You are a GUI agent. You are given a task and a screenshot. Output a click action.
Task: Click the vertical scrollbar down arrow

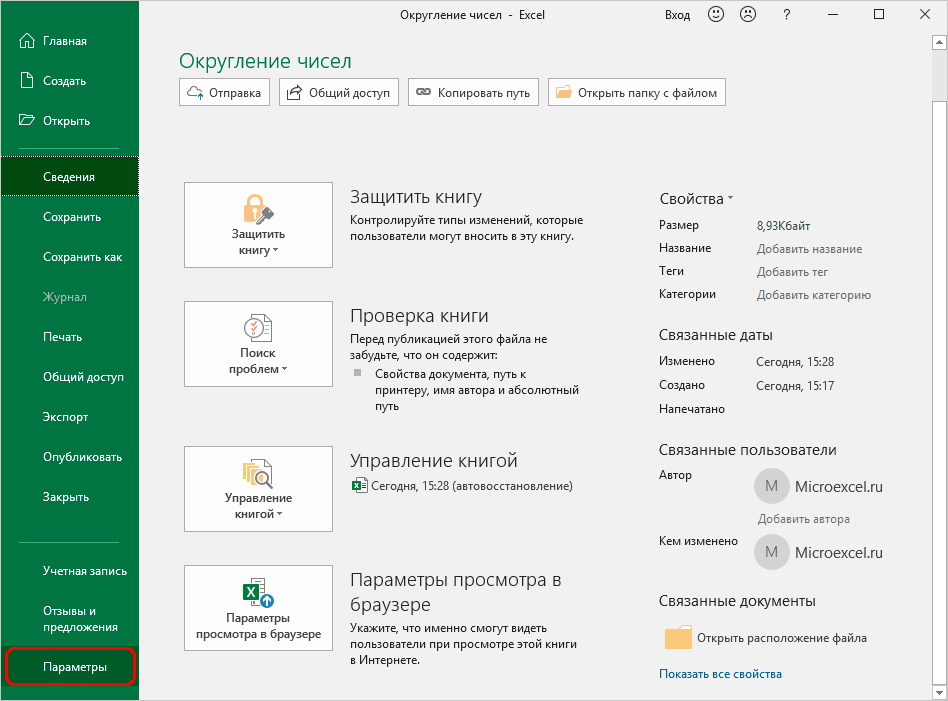point(939,691)
